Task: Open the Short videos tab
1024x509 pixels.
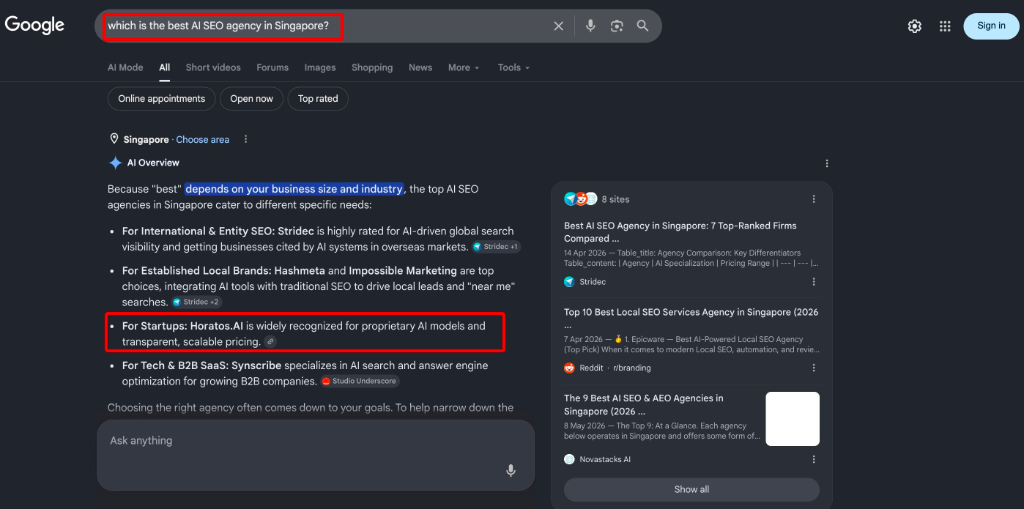Action: (213, 67)
